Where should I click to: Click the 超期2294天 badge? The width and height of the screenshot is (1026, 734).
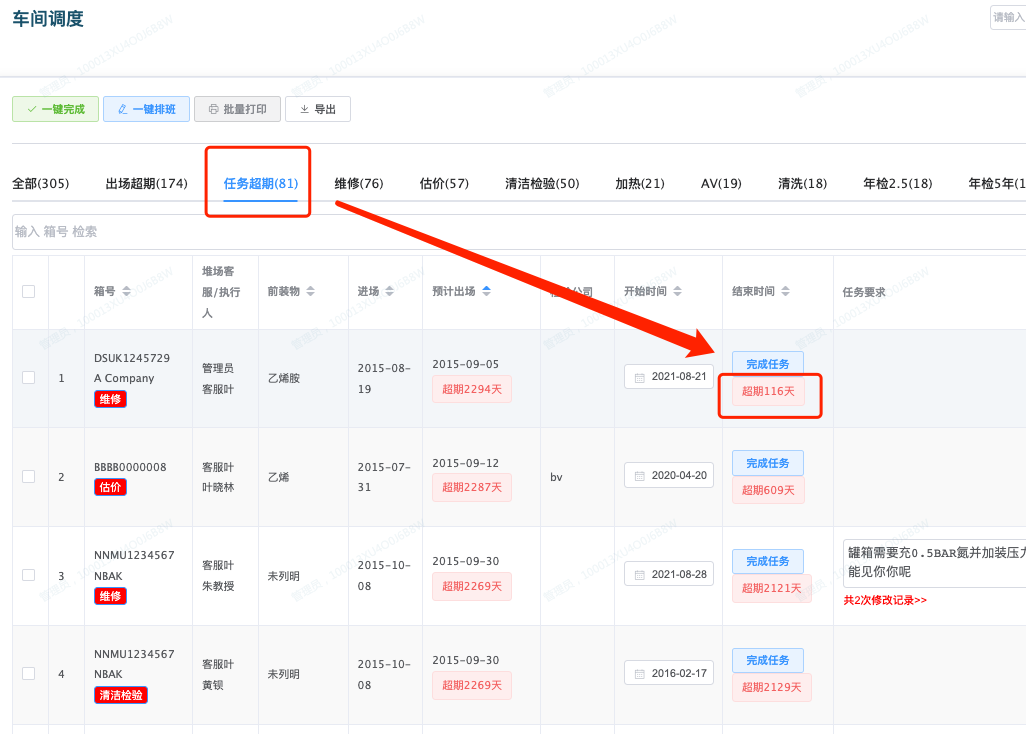[x=472, y=389]
